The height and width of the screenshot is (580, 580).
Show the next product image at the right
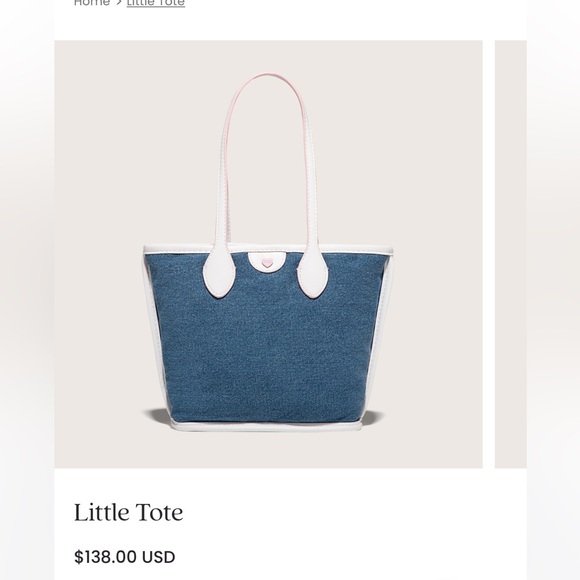(511, 254)
